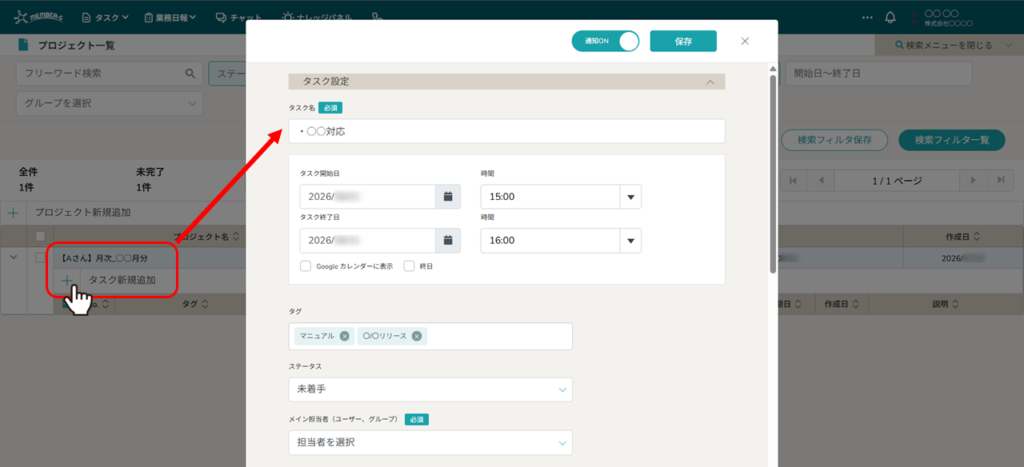Click the Members logo in the header
This screenshot has width=1024, height=467.
39,17
